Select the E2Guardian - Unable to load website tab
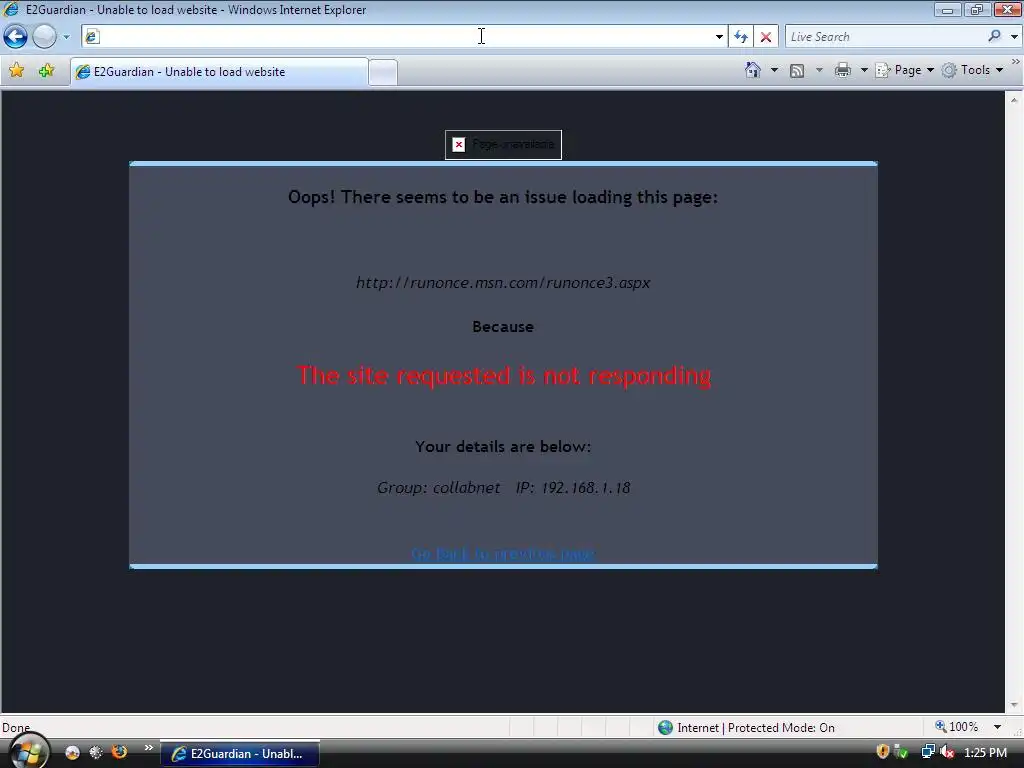Screen dimensions: 1024x768 (x=219, y=72)
